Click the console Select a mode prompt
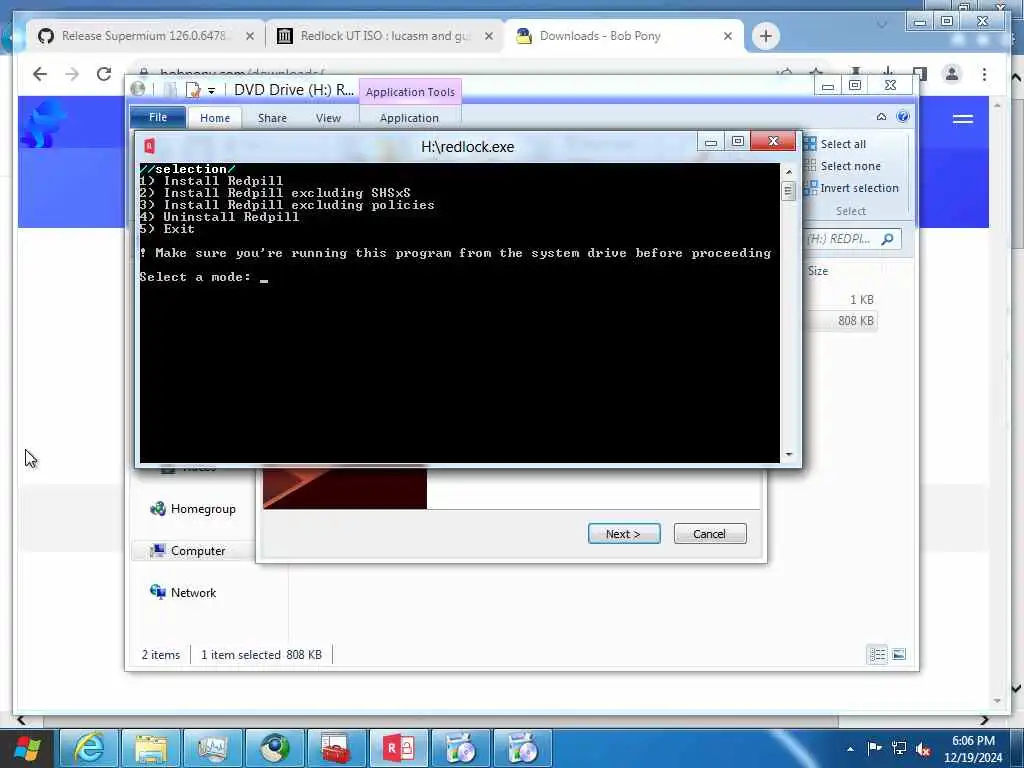This screenshot has width=1024, height=768. click(x=195, y=277)
